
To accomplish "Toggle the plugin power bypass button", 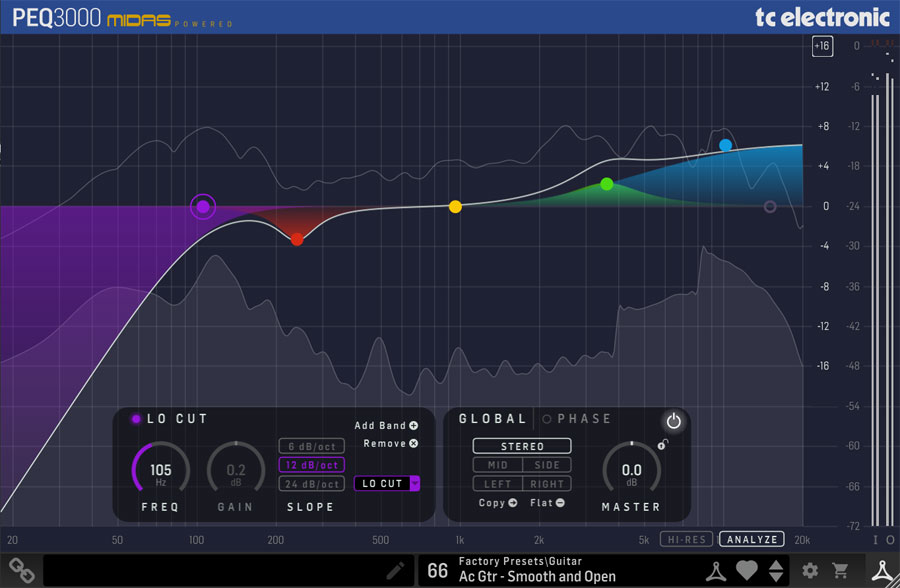I will pyautogui.click(x=673, y=421).
